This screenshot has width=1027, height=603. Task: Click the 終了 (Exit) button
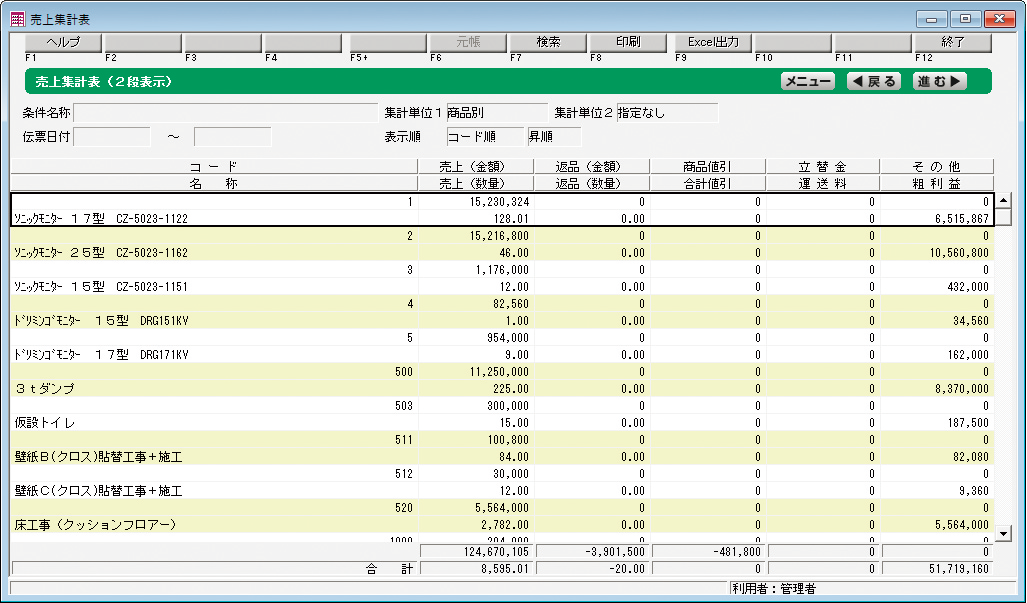(x=952, y=43)
